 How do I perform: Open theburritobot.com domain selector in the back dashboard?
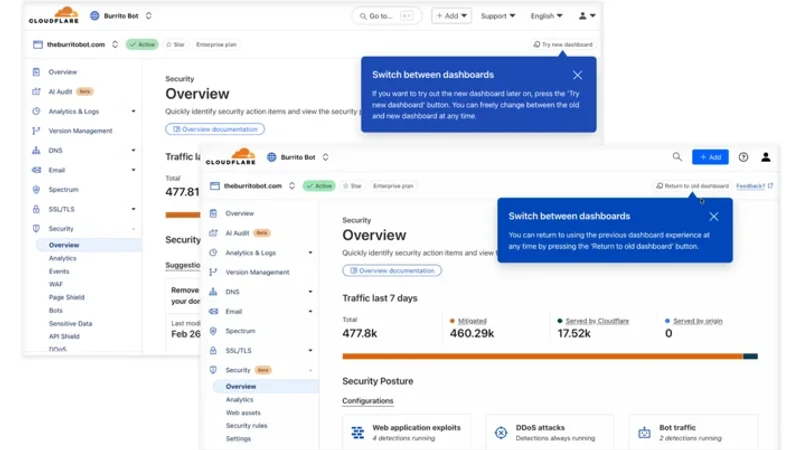pyautogui.click(x=76, y=44)
